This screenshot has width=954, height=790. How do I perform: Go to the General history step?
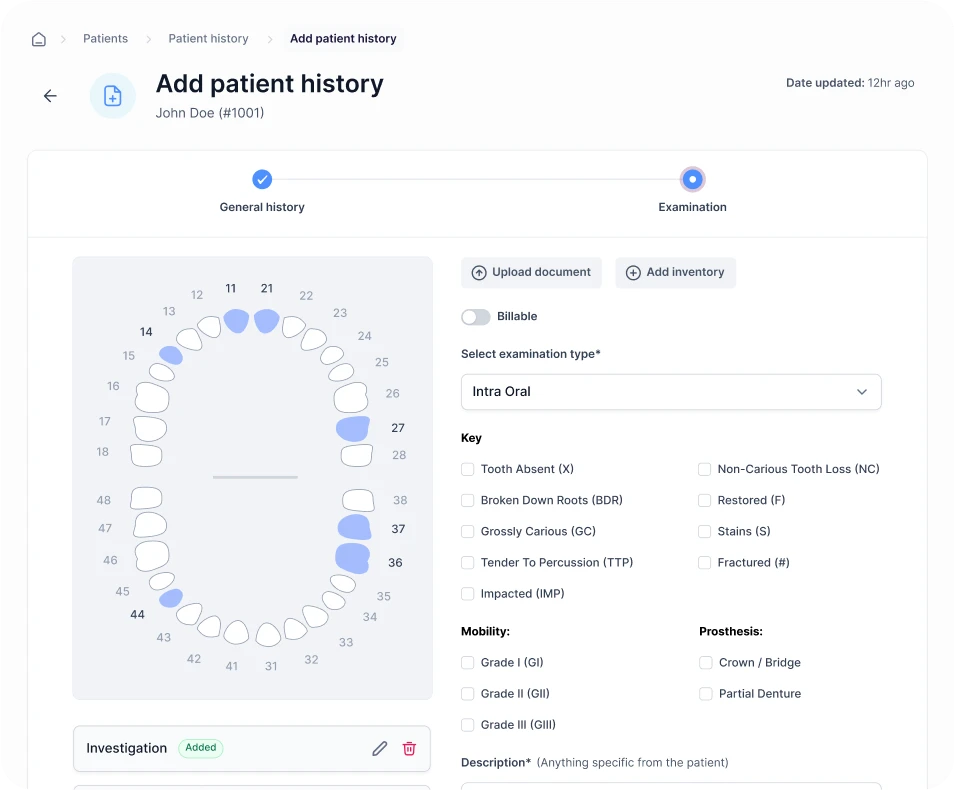(x=262, y=180)
